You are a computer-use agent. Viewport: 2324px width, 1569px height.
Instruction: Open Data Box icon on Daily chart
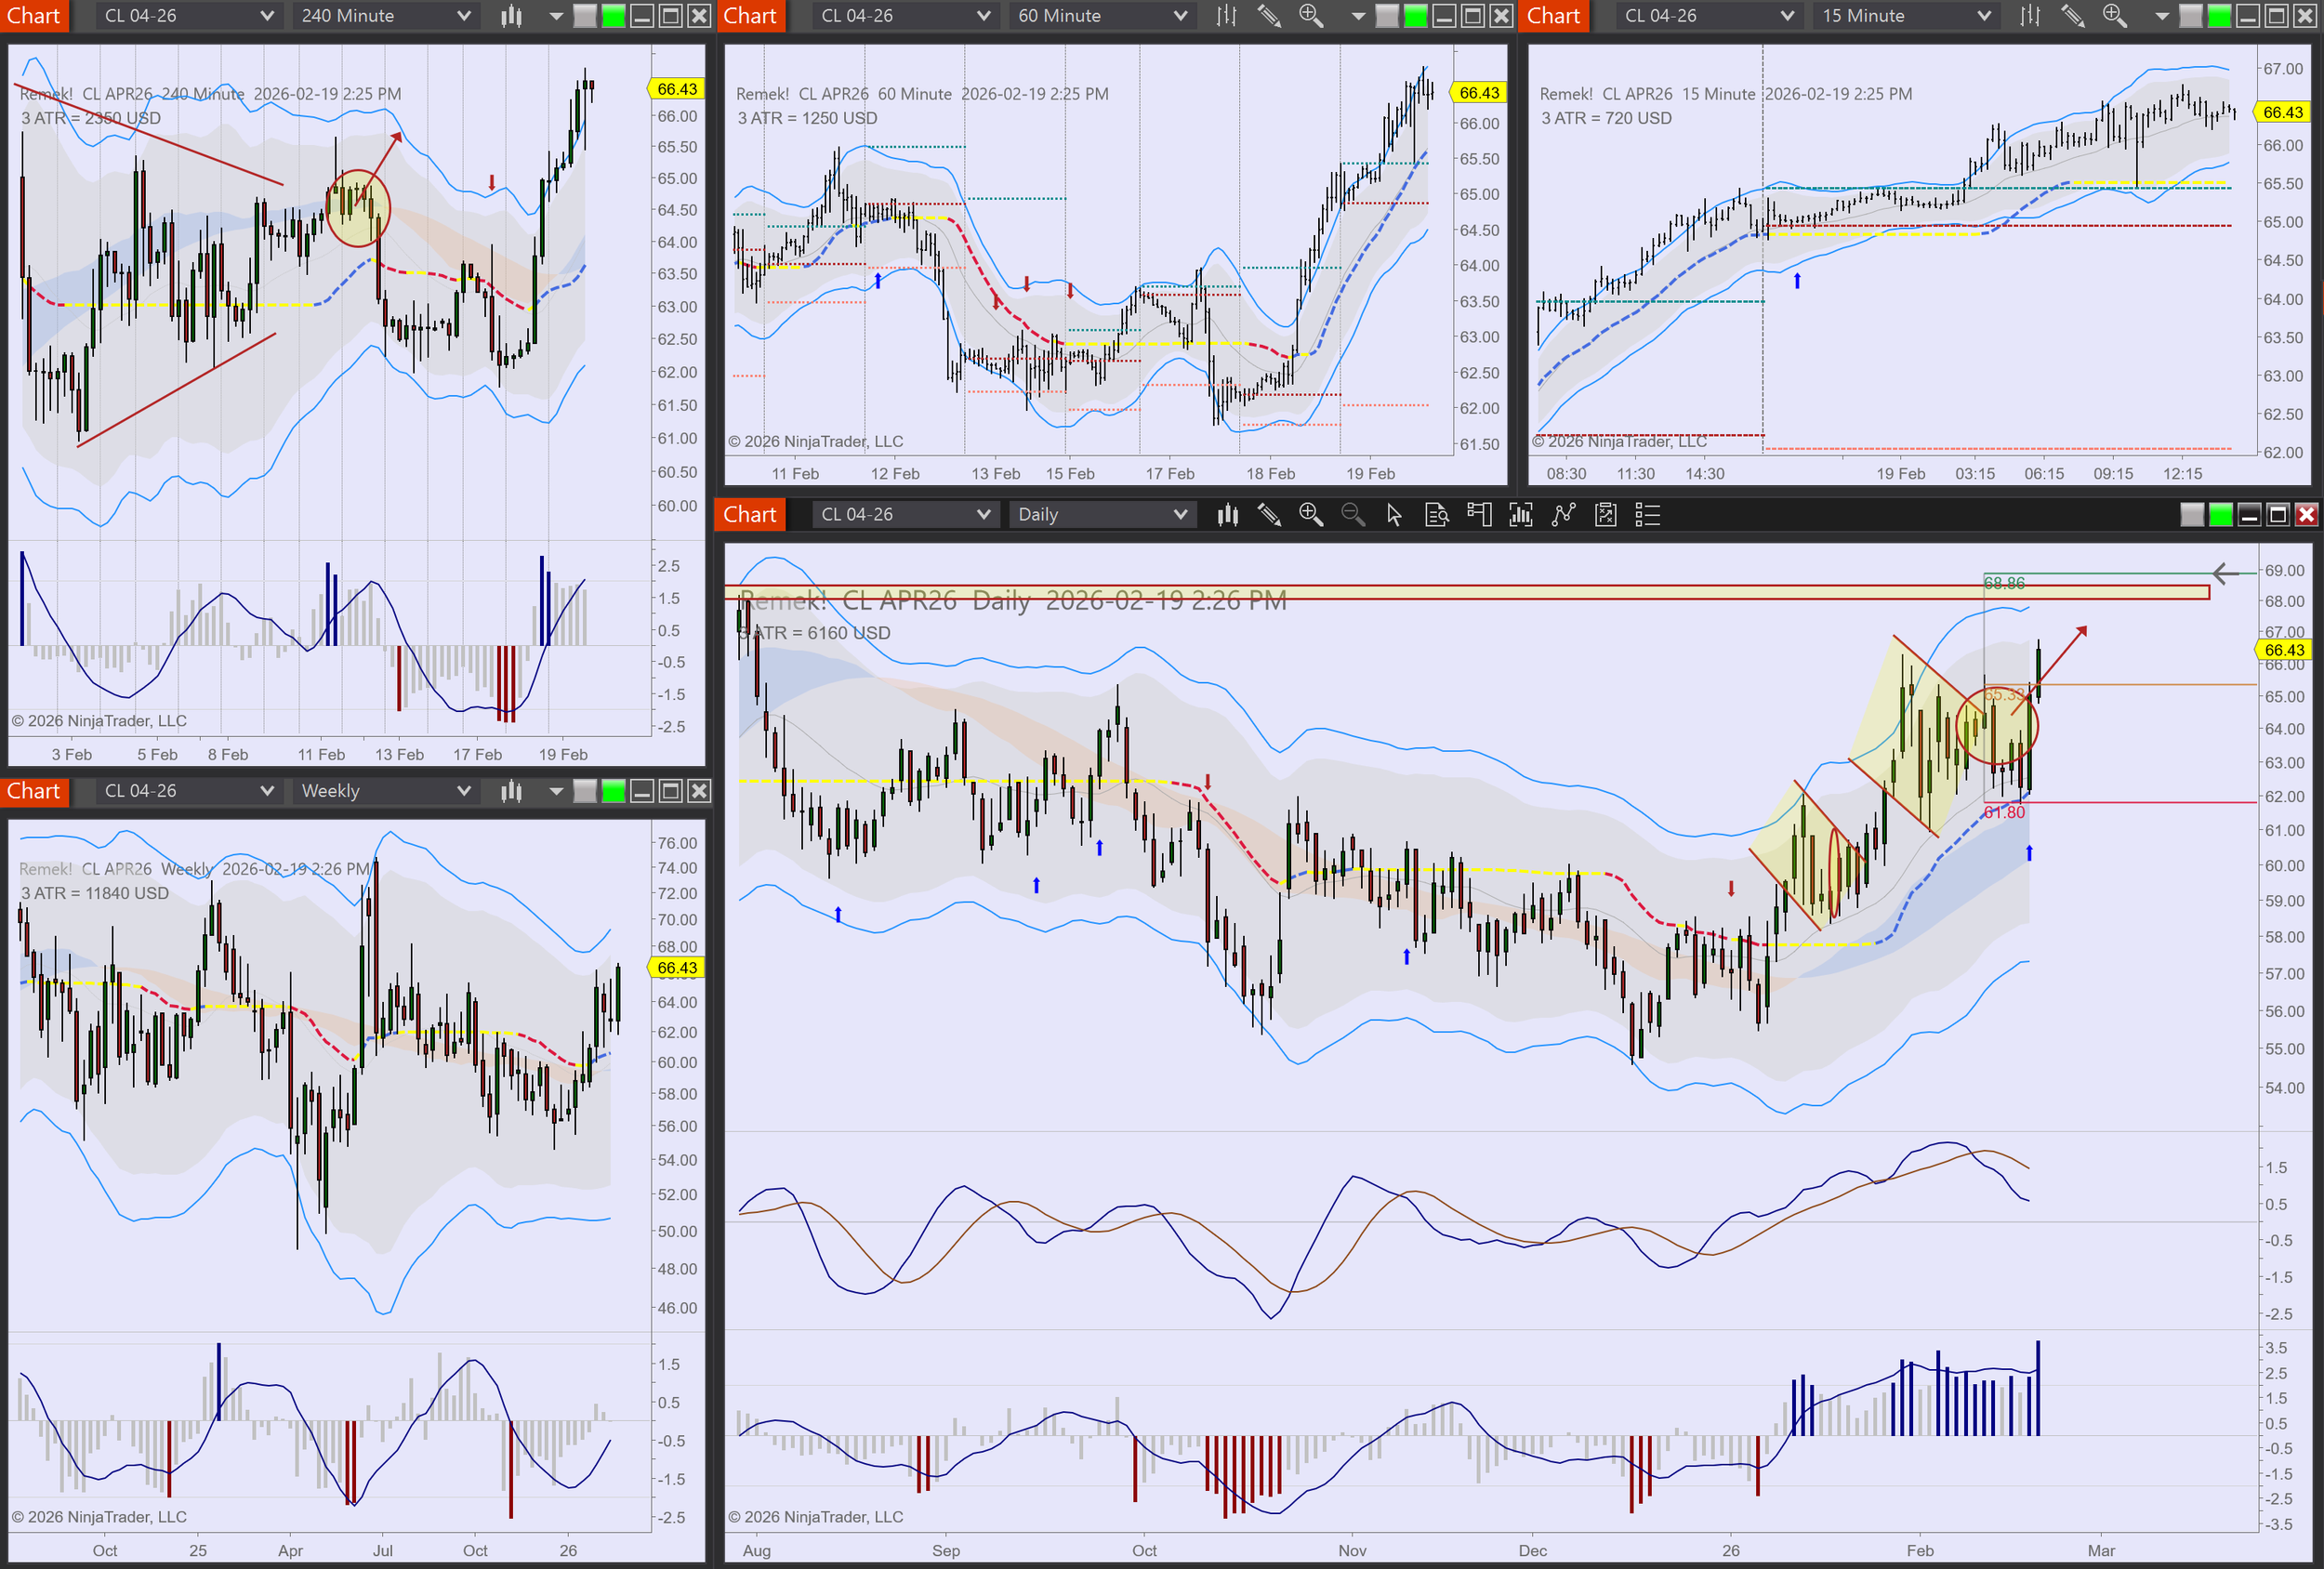tap(1436, 515)
